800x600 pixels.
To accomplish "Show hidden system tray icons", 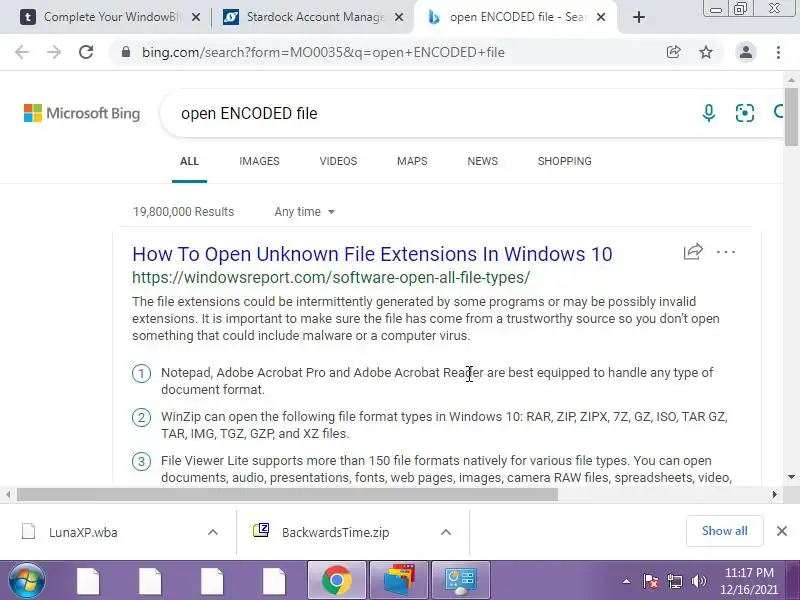I will [x=626, y=581].
